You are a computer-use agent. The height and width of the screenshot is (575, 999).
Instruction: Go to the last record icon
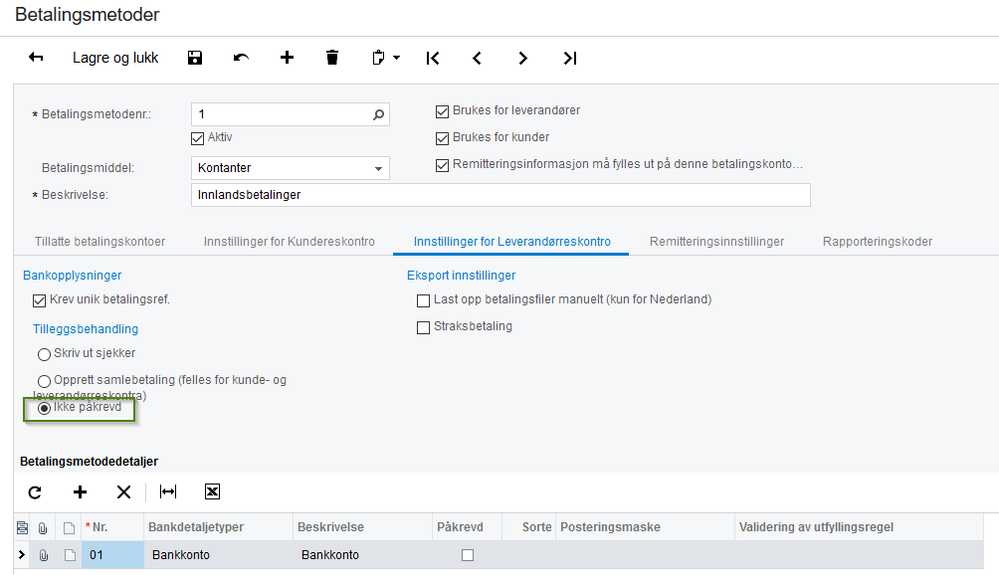click(x=569, y=58)
